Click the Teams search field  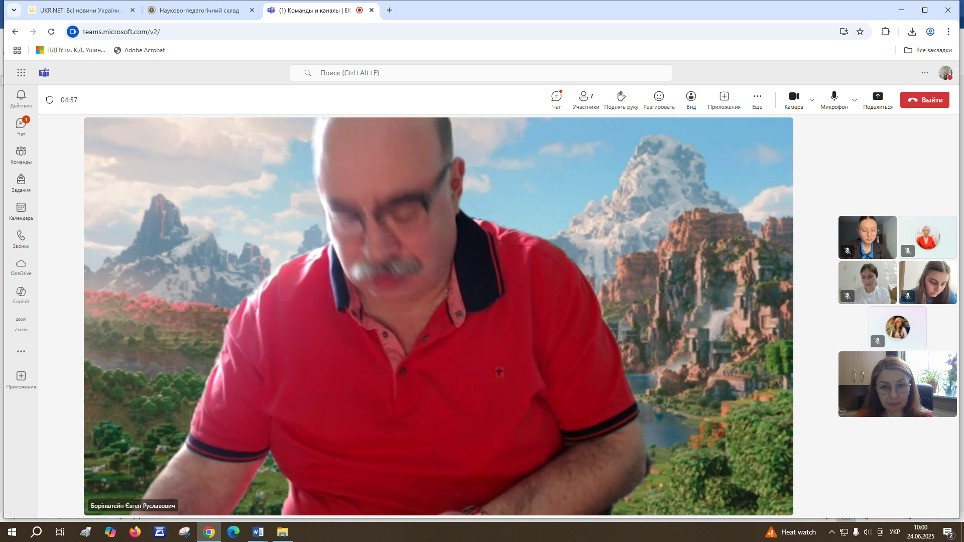(x=480, y=73)
